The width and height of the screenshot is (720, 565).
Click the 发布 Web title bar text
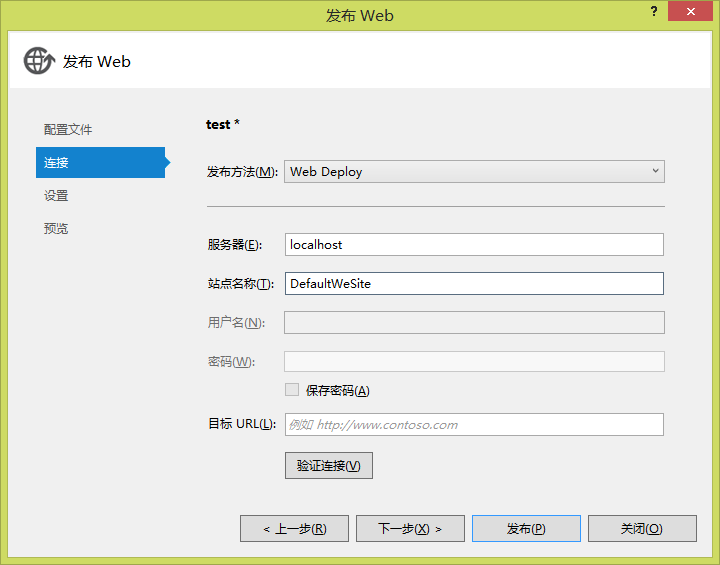click(x=359, y=15)
